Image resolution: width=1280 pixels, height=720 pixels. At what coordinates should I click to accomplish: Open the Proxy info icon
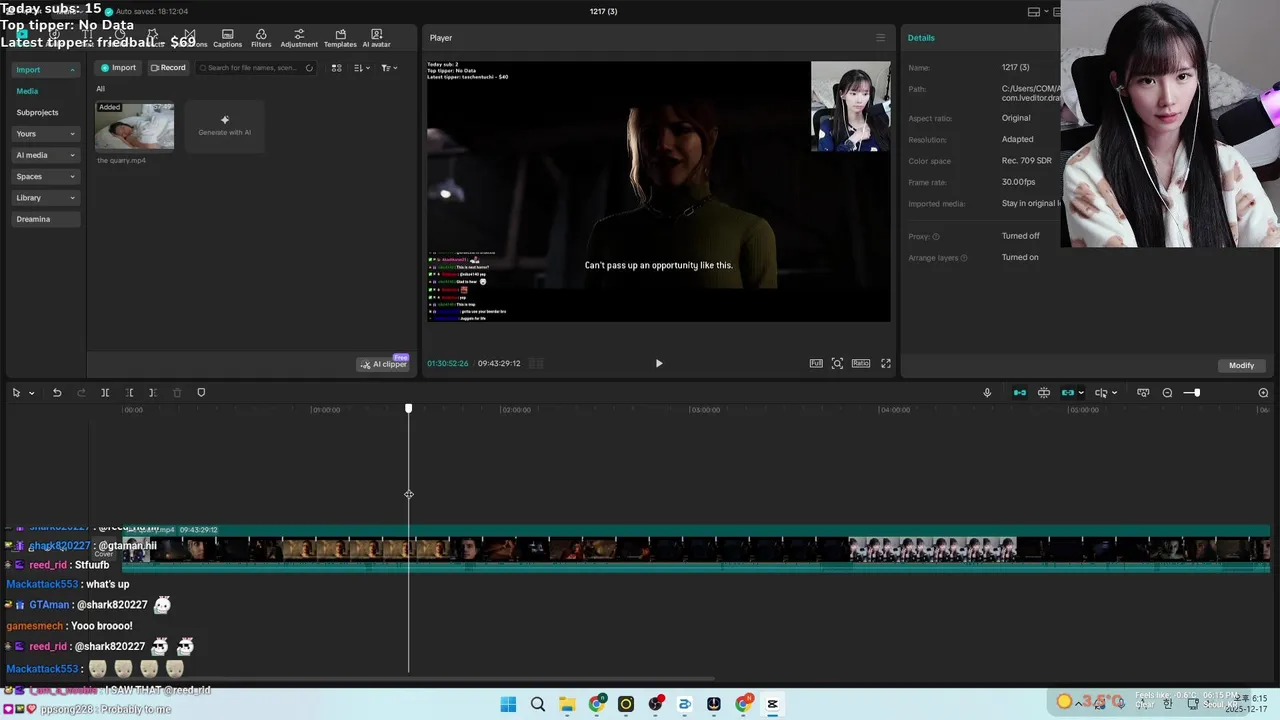pos(936,237)
